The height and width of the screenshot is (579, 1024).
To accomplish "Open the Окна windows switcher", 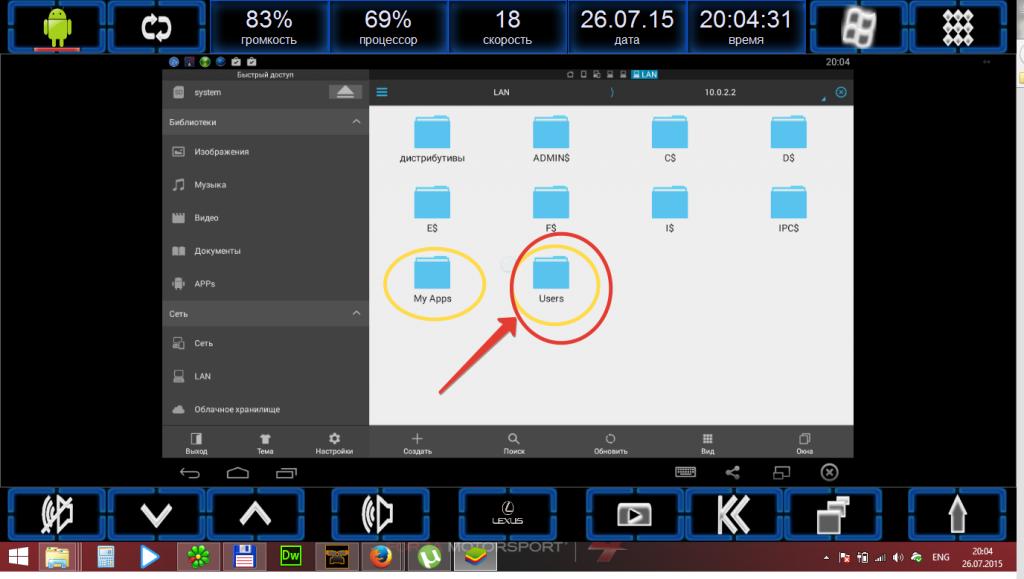I will [804, 439].
